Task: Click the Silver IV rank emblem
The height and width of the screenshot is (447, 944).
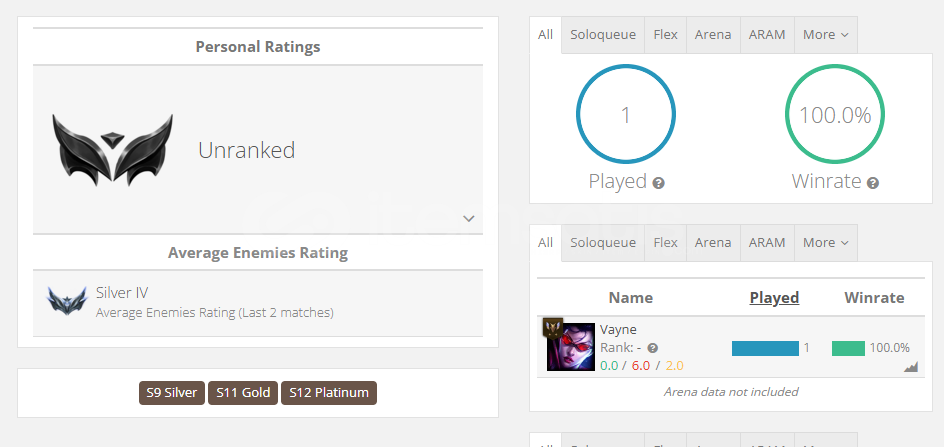Action: (67, 300)
